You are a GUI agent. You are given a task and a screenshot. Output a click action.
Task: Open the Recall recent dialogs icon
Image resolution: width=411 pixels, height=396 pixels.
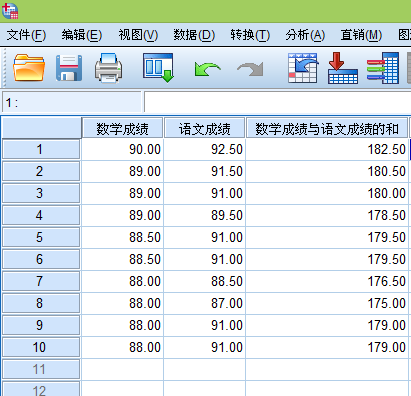coord(158,68)
